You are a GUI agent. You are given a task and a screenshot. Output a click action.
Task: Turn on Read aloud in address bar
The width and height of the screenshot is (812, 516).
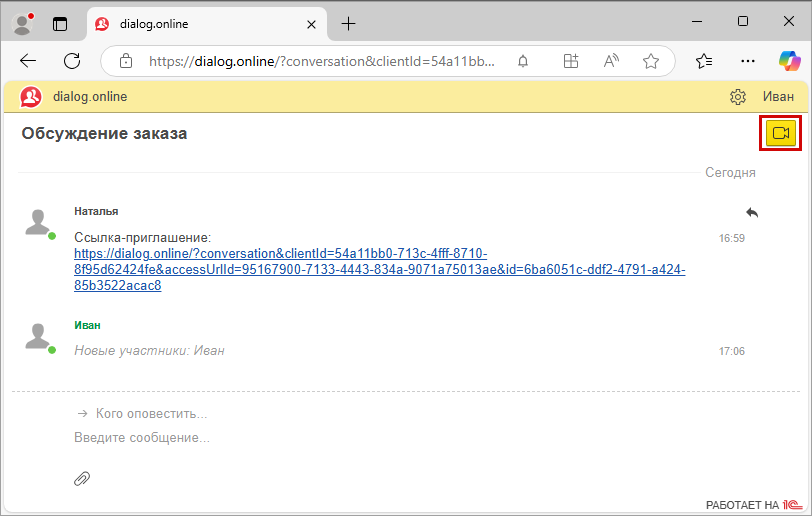611,61
